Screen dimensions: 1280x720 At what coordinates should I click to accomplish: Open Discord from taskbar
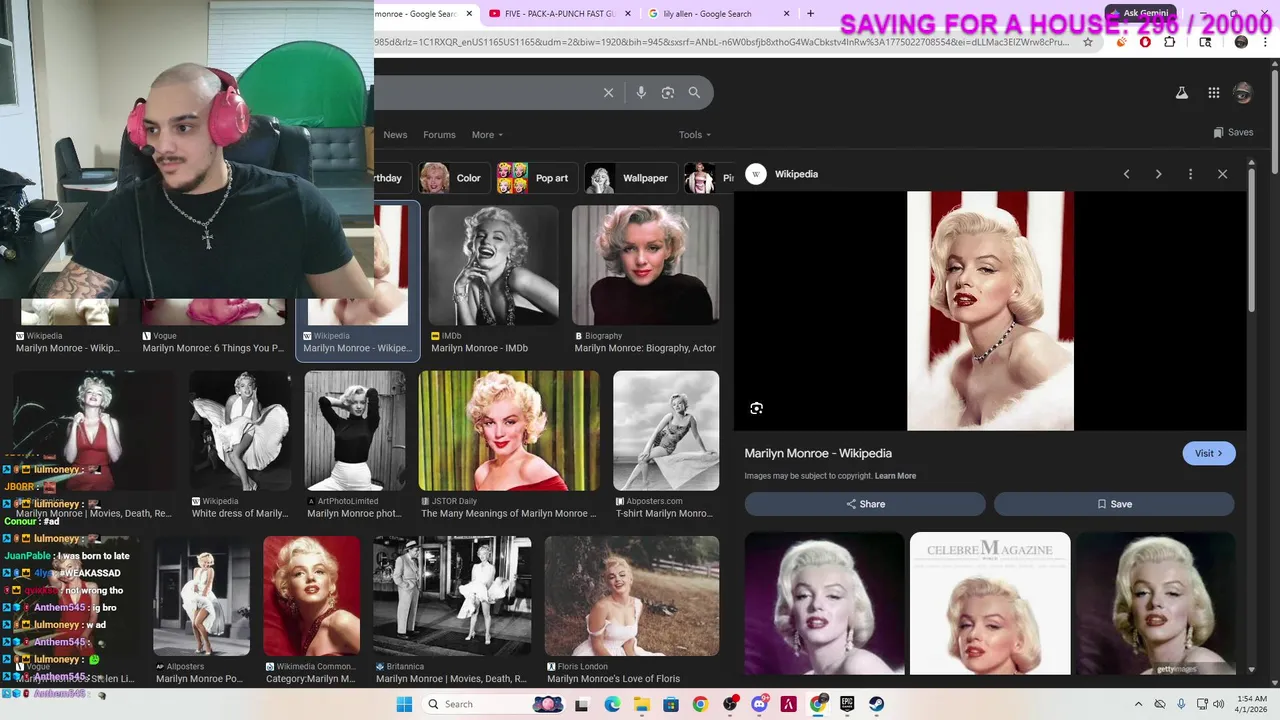pyautogui.click(x=759, y=704)
